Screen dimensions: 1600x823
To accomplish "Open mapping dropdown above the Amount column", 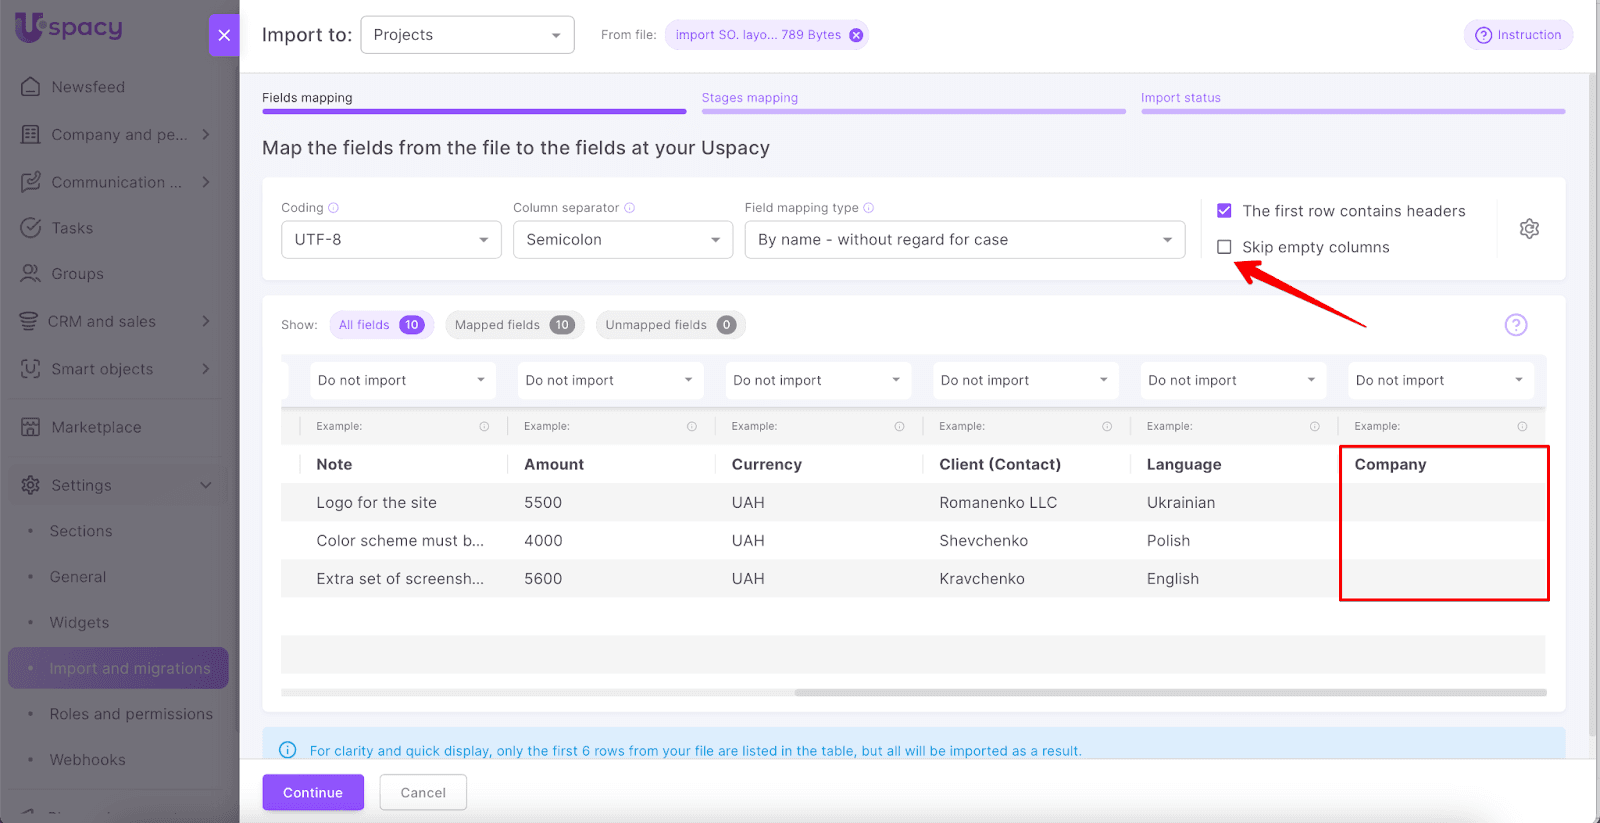I will pos(609,381).
